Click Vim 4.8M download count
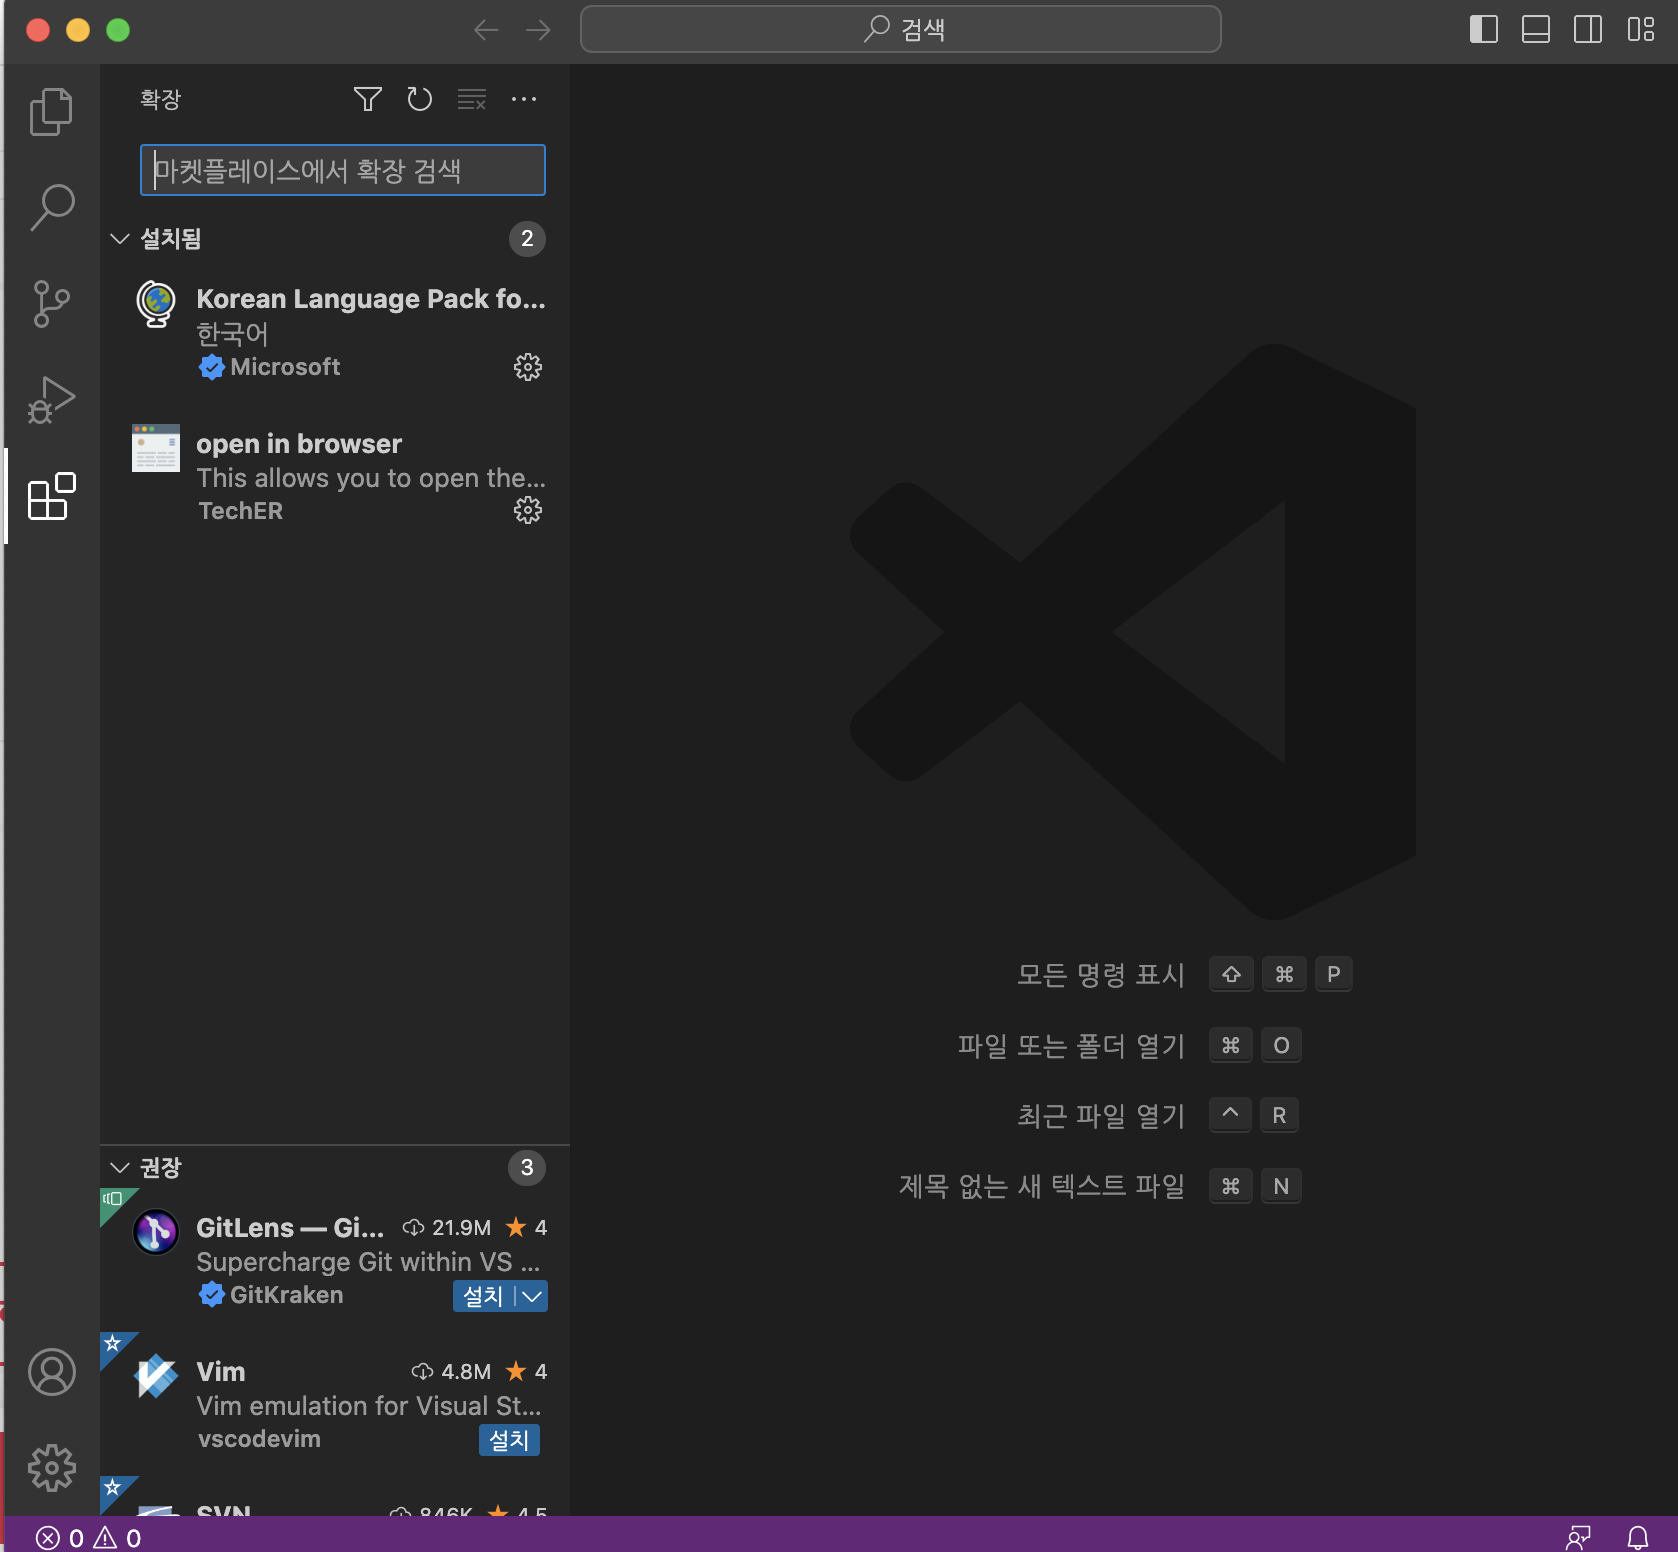This screenshot has height=1552, width=1678. [451, 1372]
